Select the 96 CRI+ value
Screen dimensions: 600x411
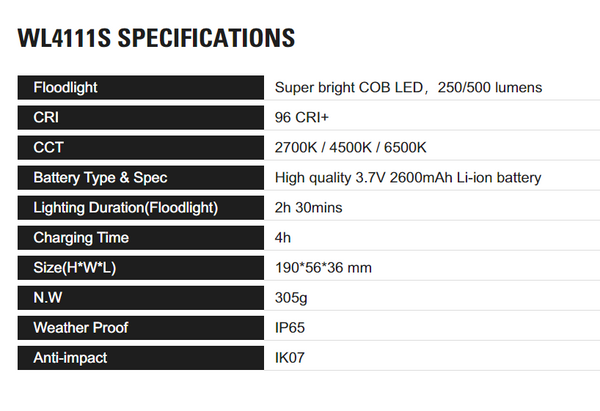tap(302, 117)
